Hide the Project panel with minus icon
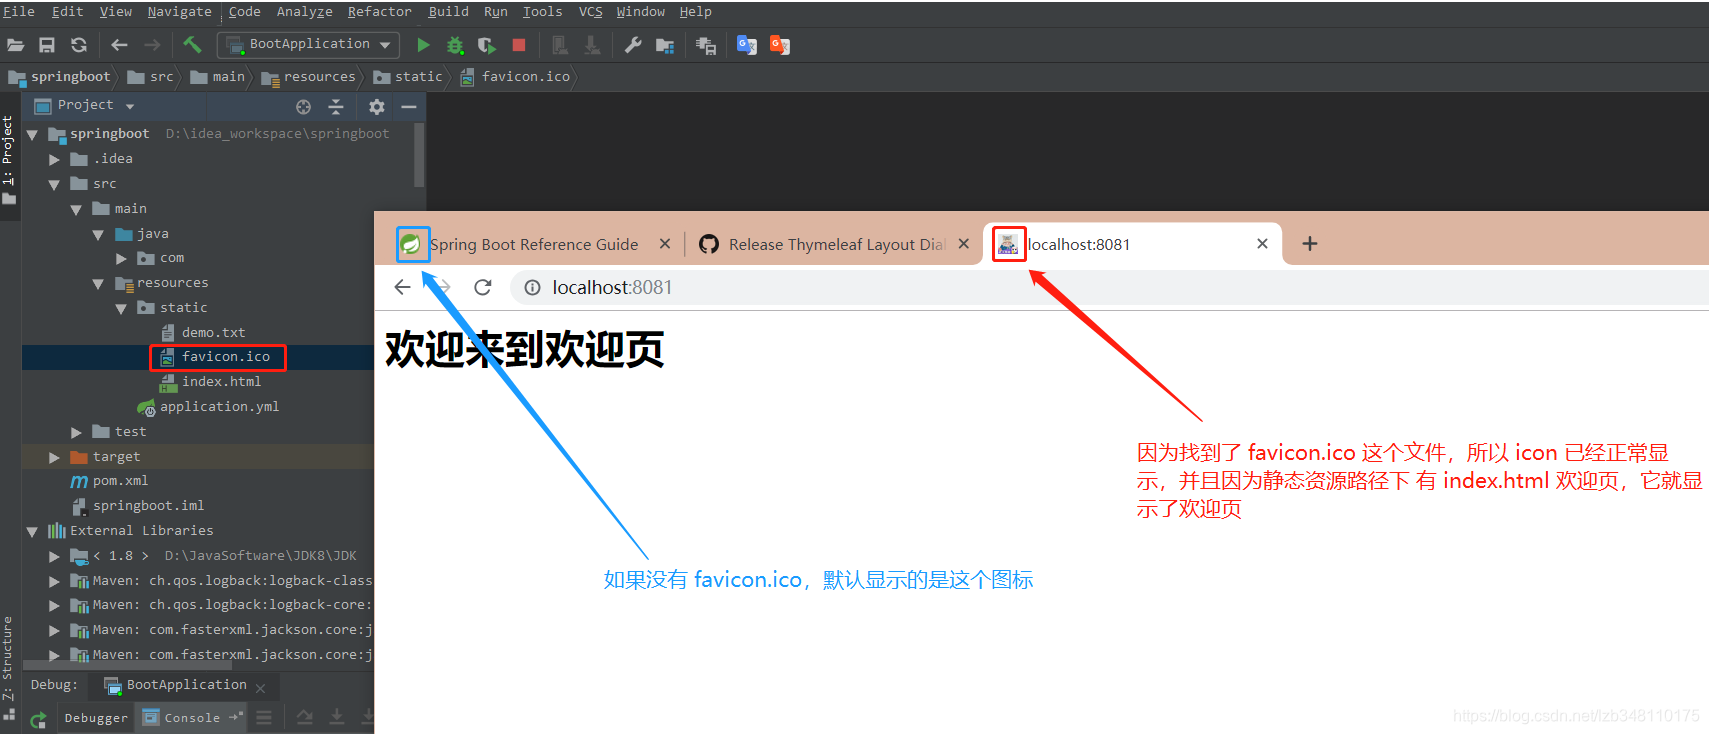The height and width of the screenshot is (734, 1709). click(x=409, y=106)
